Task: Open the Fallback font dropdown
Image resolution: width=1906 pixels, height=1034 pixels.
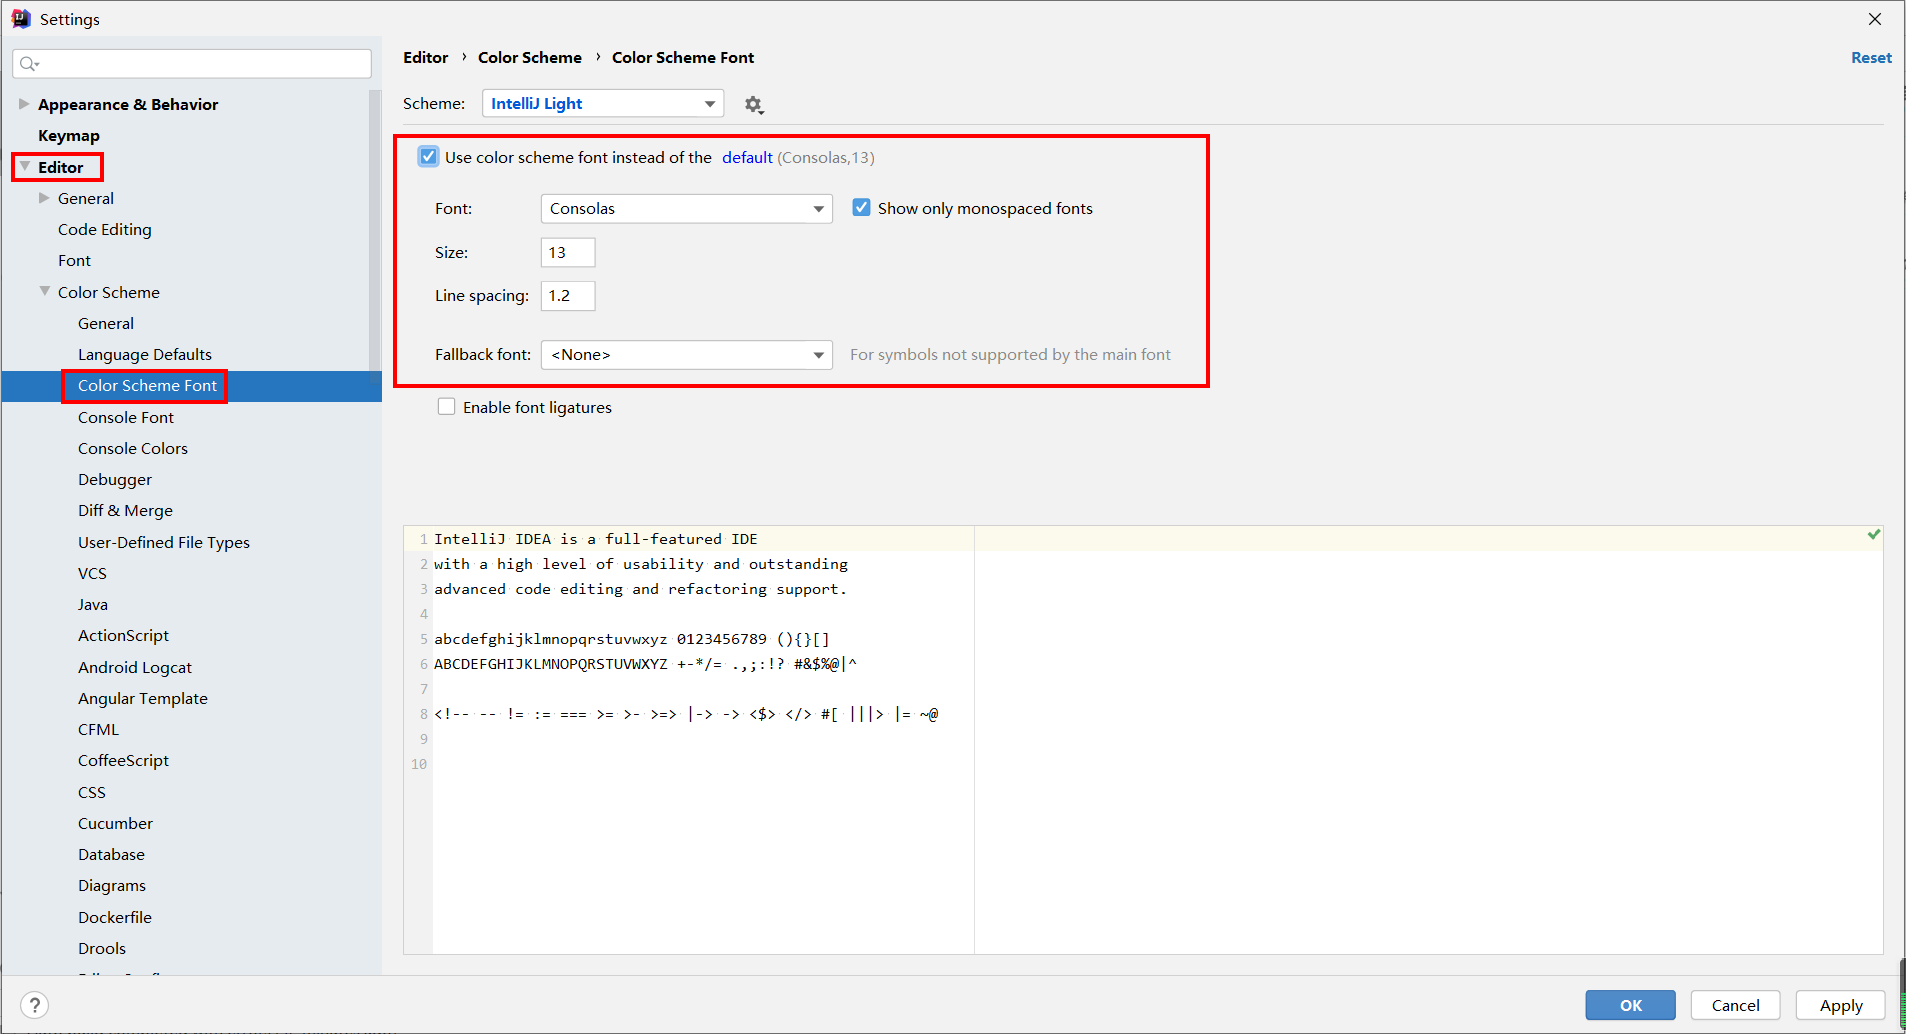Action: tap(687, 355)
